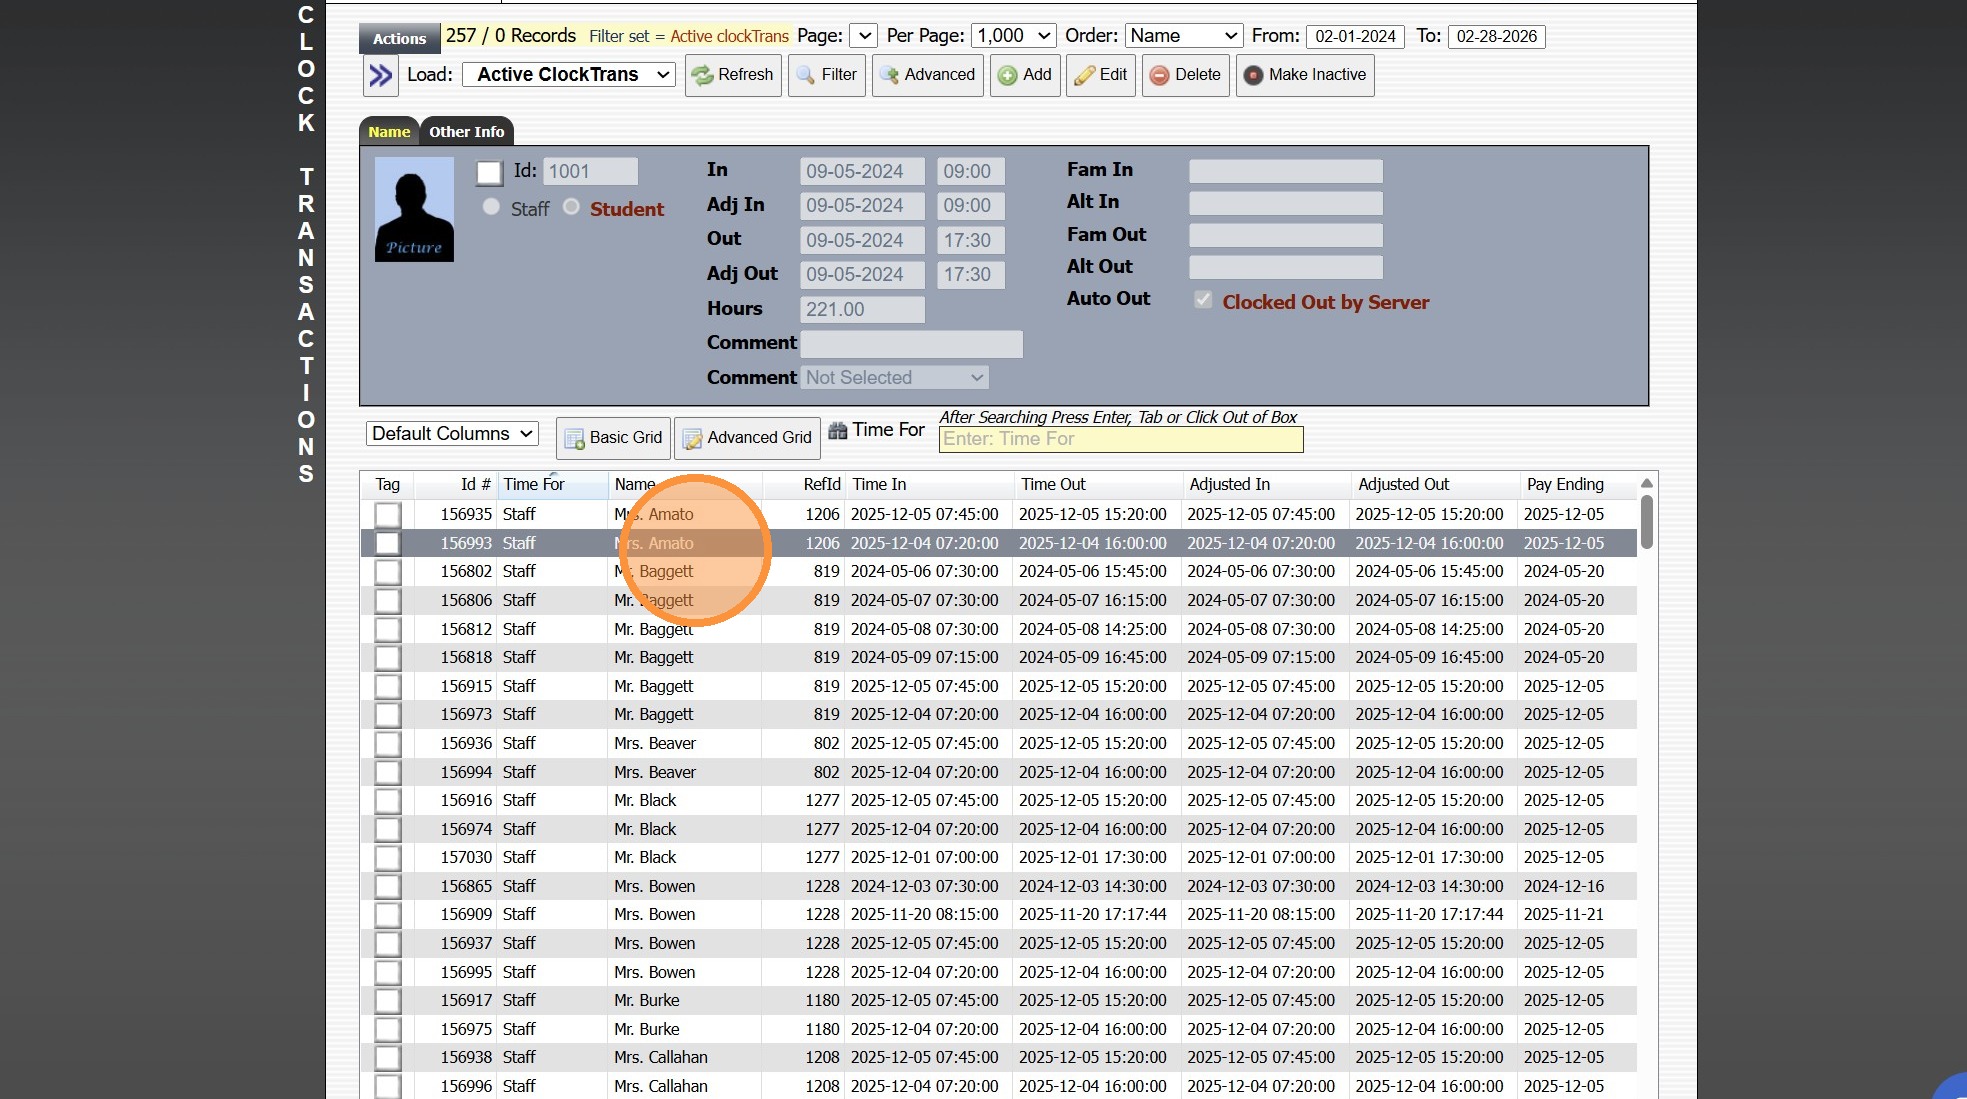Click the Edit pencil button
This screenshot has height=1099, width=1967.
pyautogui.click(x=1100, y=75)
